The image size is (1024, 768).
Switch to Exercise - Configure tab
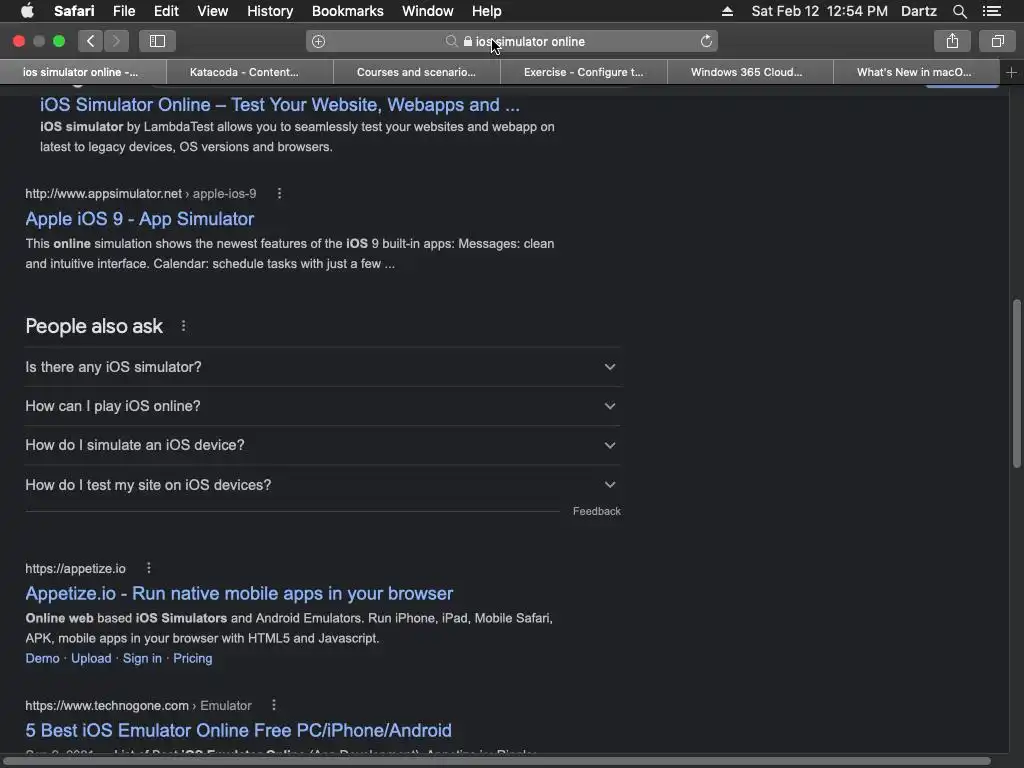coord(584,72)
